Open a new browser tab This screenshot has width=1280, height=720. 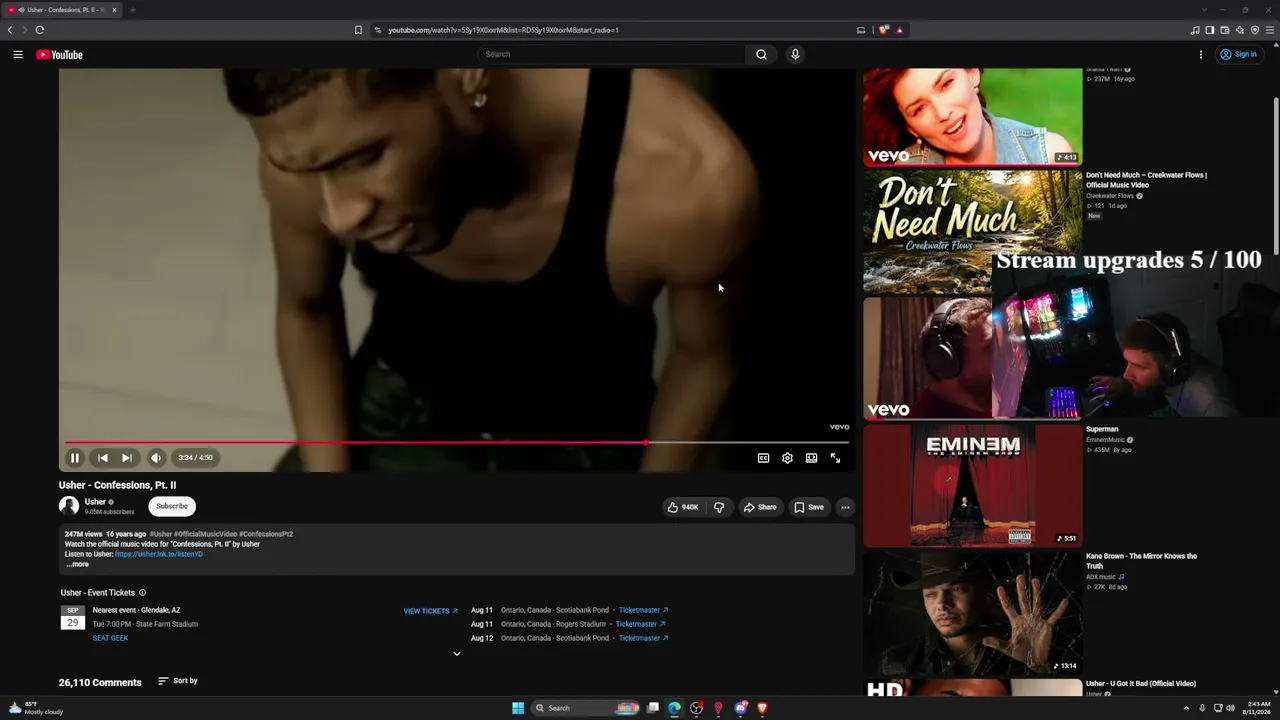[x=132, y=10]
